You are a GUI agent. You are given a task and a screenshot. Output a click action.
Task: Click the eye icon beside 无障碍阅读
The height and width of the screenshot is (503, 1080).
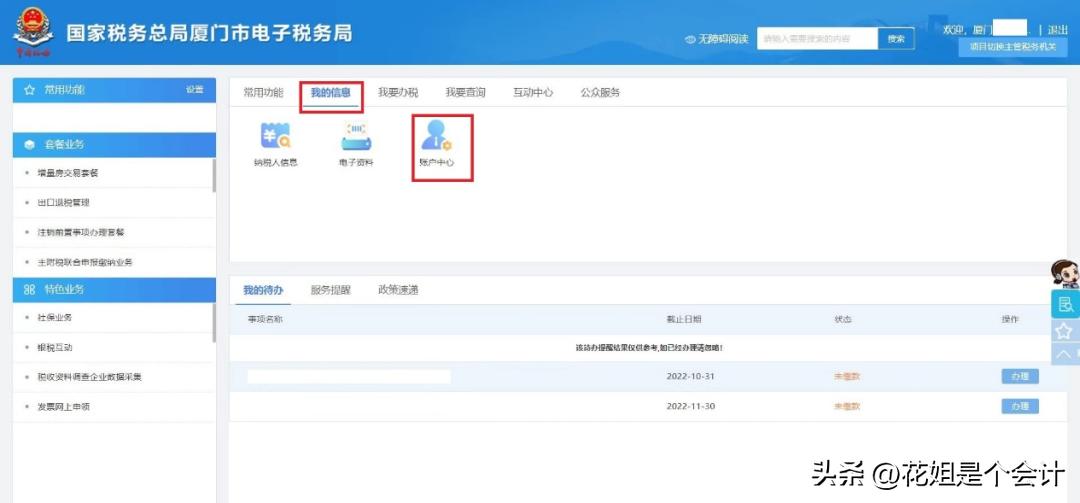690,39
